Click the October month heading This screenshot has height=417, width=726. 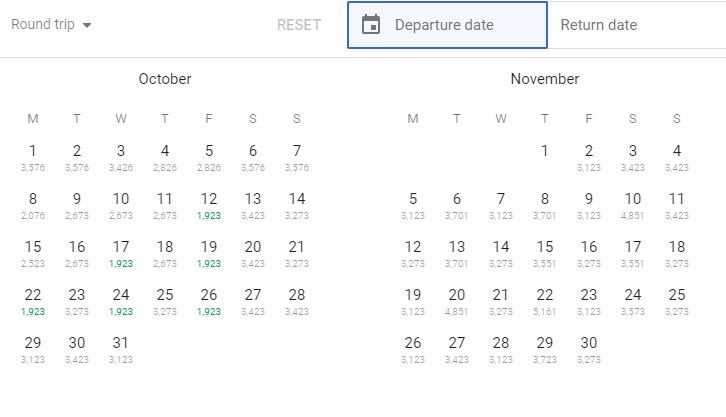pyautogui.click(x=165, y=79)
